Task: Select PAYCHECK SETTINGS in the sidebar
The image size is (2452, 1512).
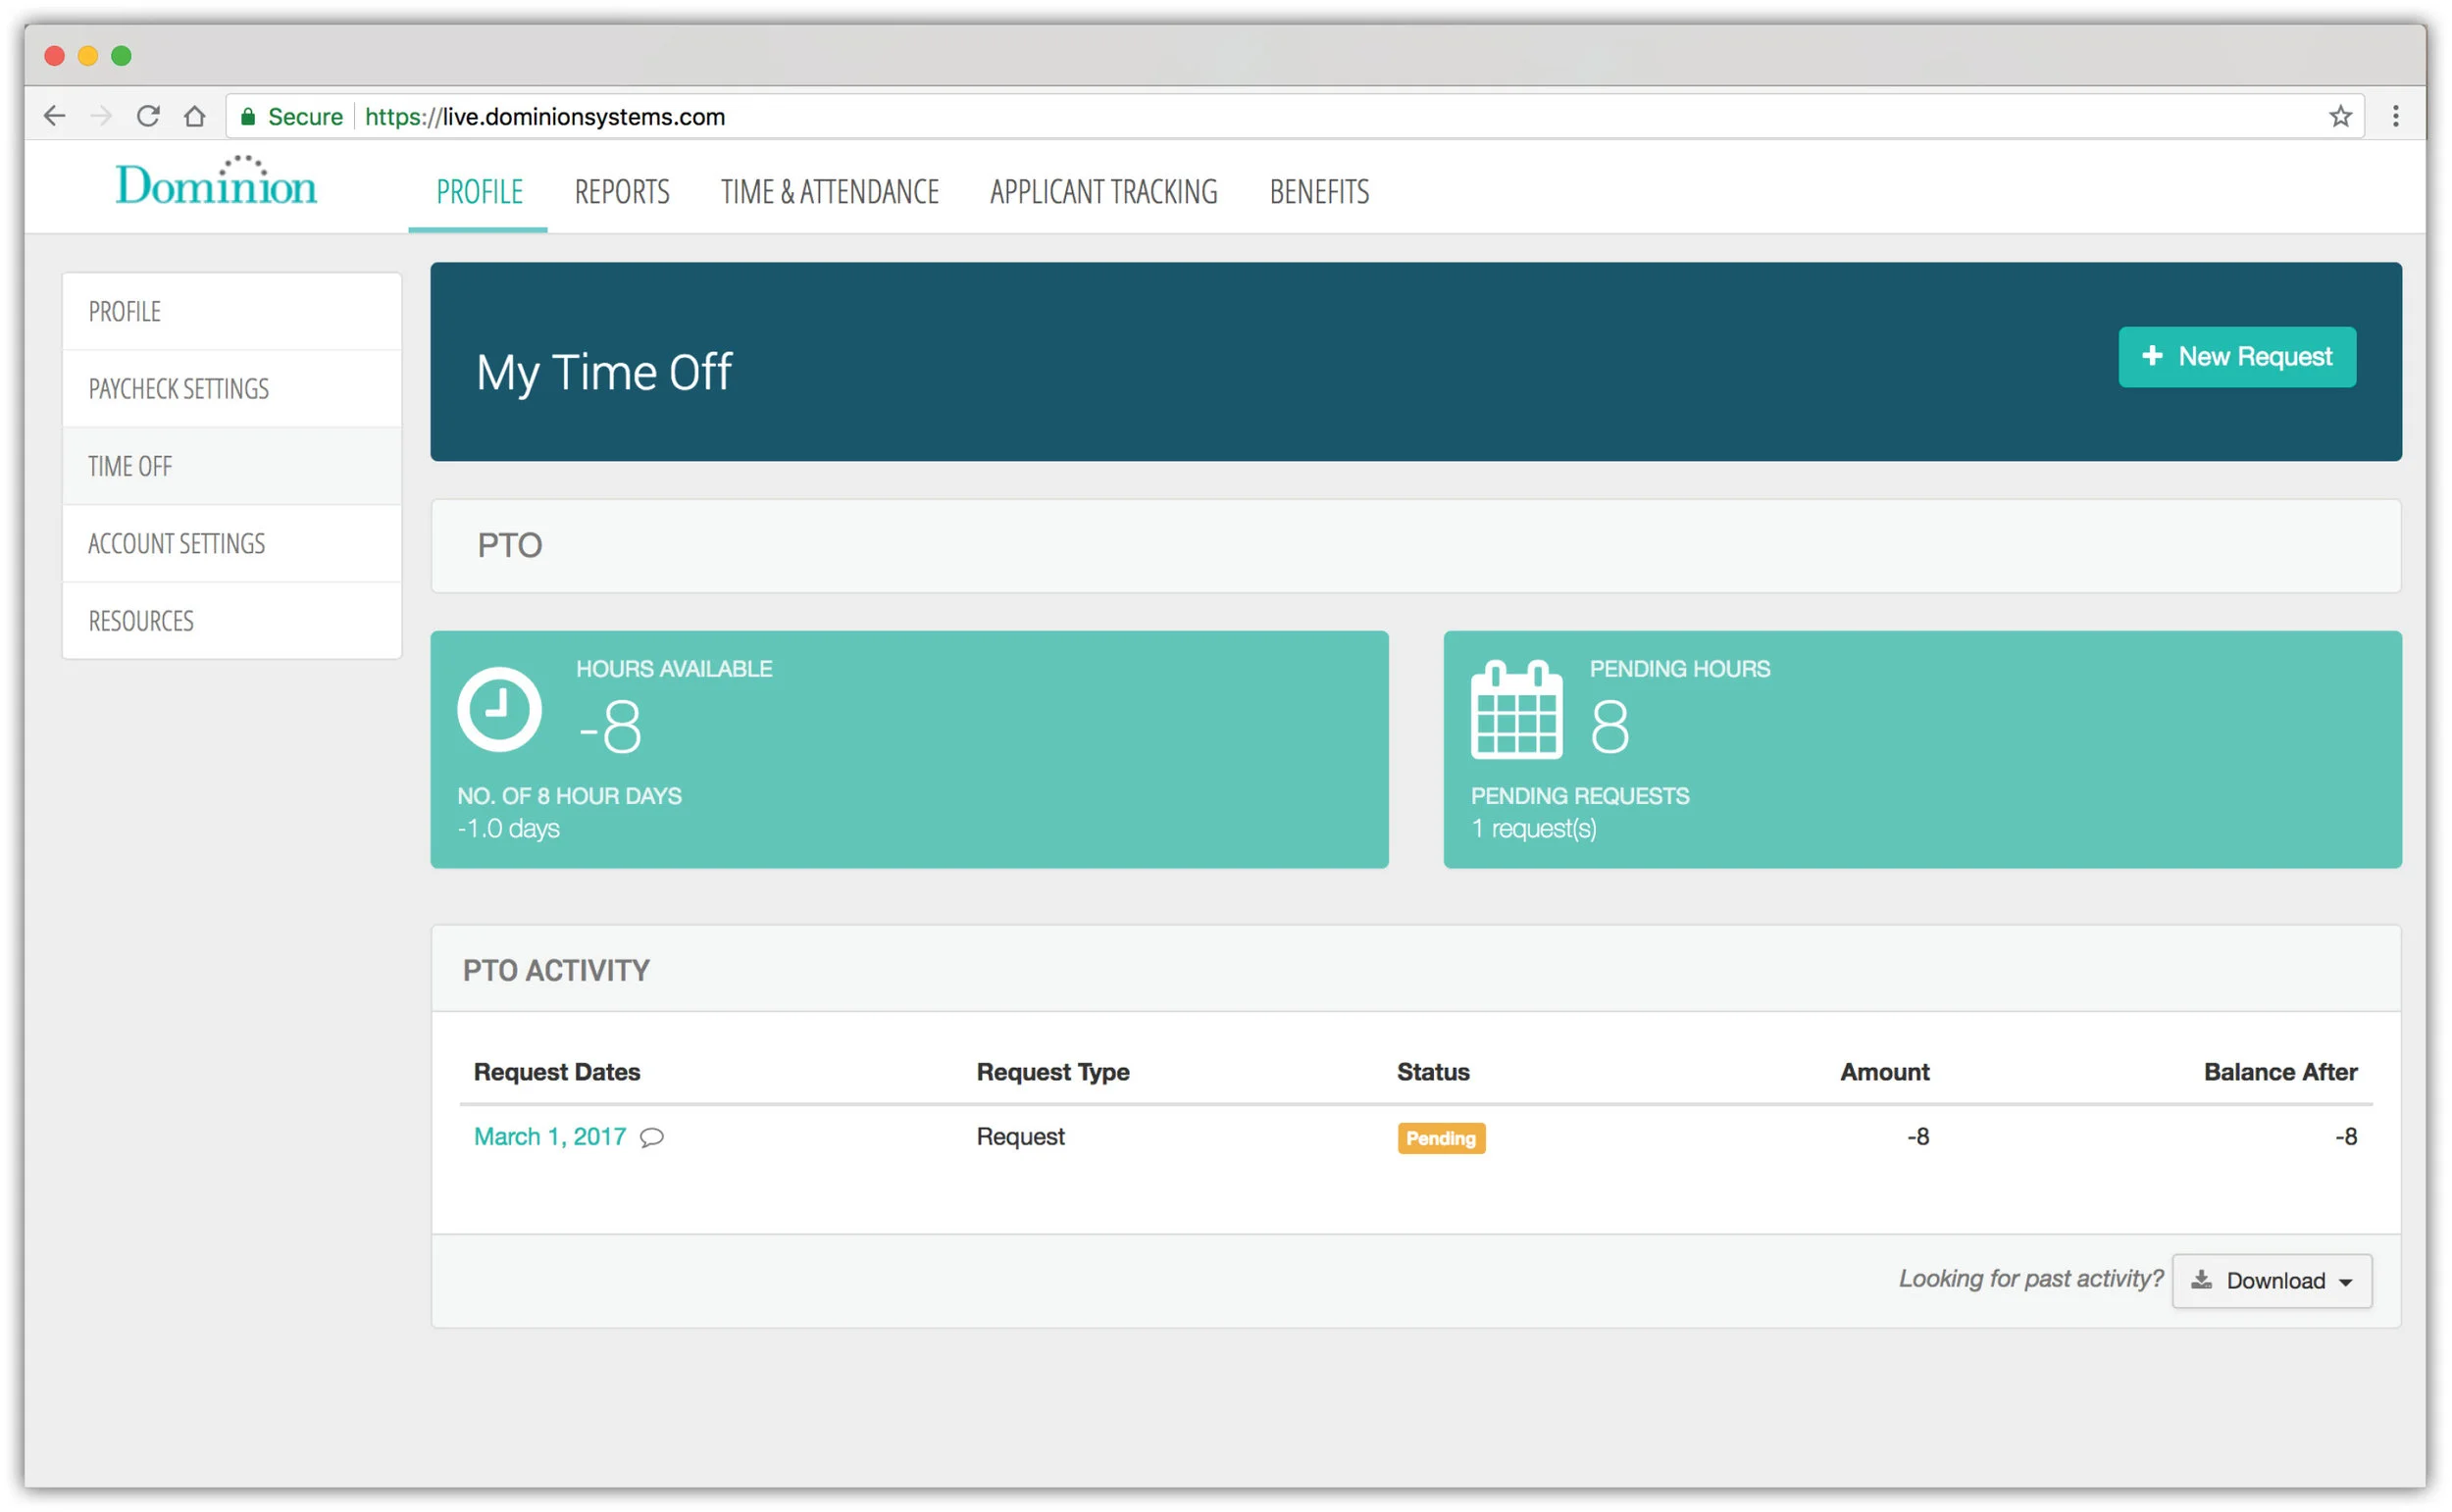Action: click(232, 388)
